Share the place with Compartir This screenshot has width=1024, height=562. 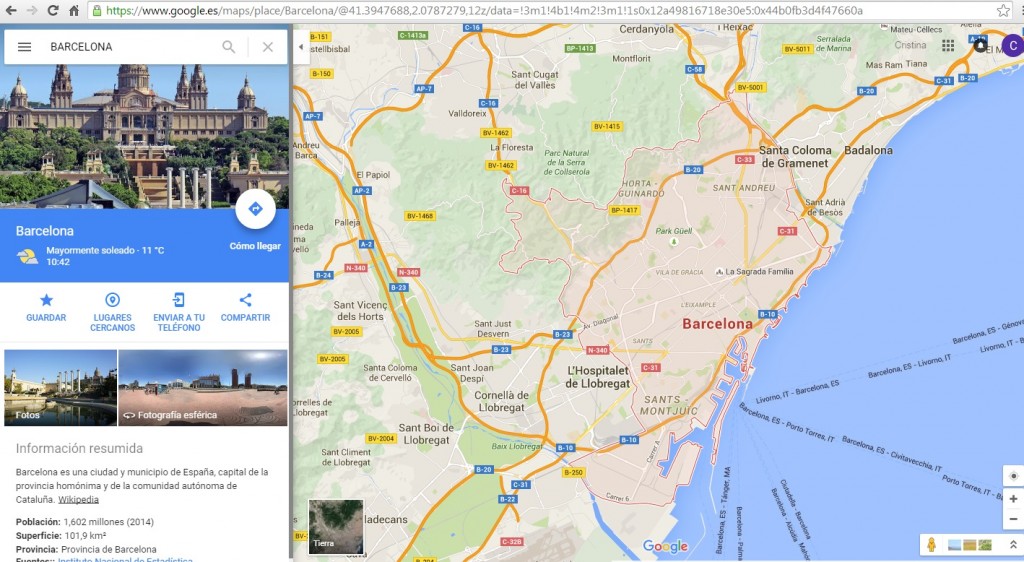245,307
